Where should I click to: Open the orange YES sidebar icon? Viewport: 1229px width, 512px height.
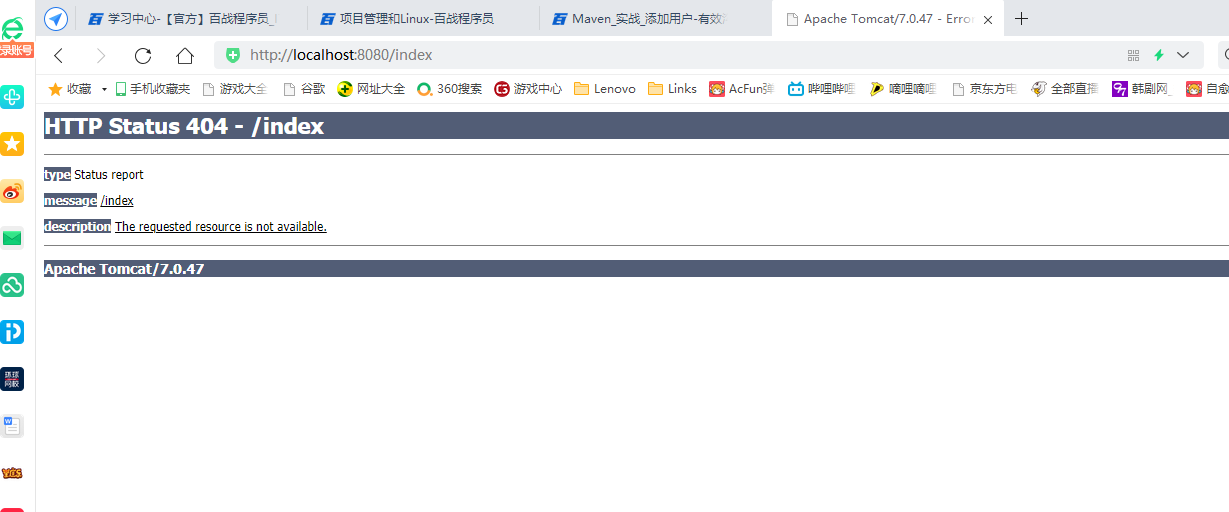tap(13, 473)
